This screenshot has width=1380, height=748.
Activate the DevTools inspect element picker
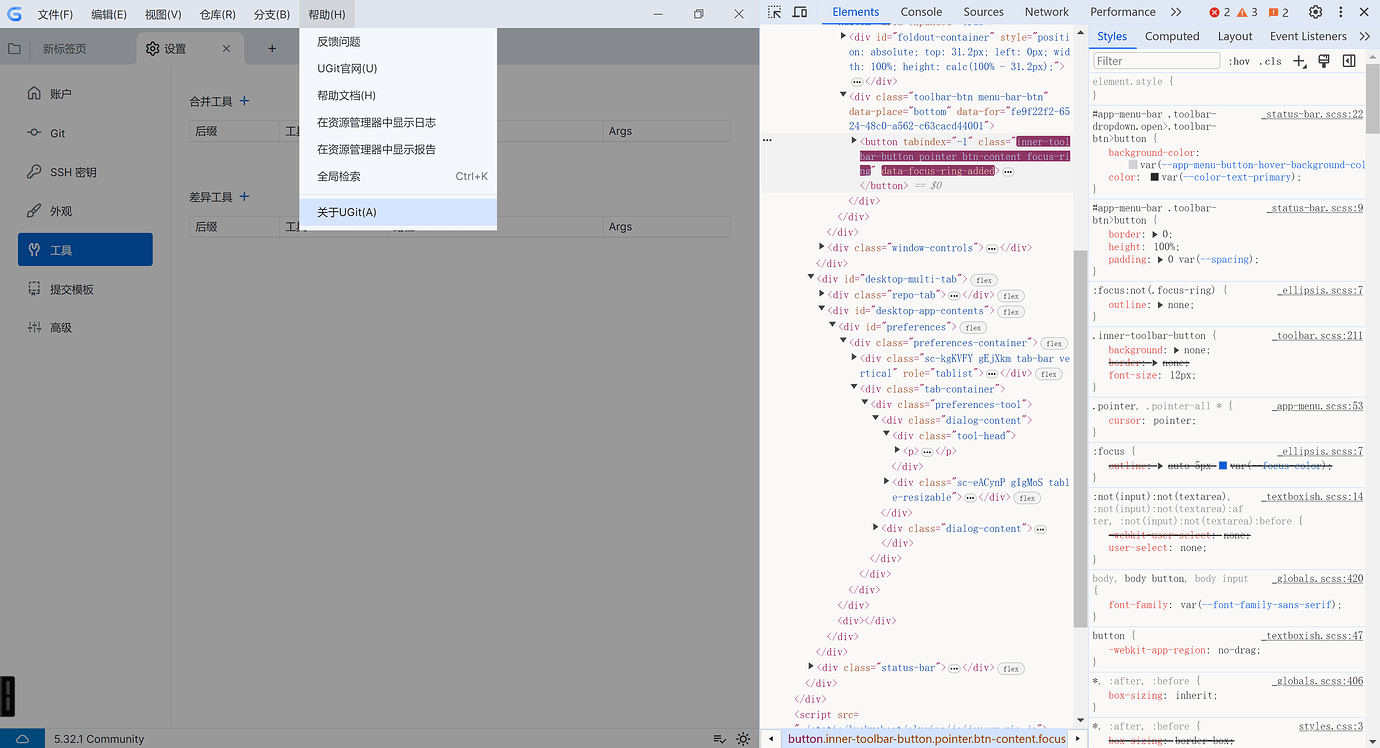[x=775, y=12]
